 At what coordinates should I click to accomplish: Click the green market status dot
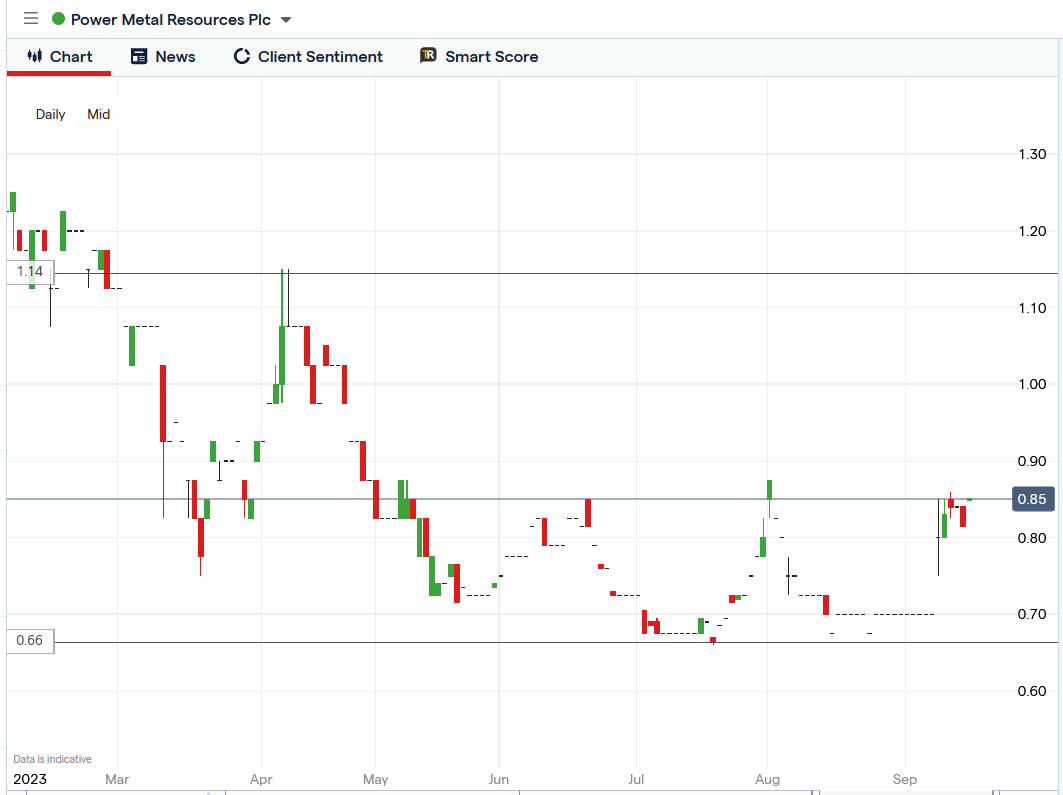click(58, 19)
